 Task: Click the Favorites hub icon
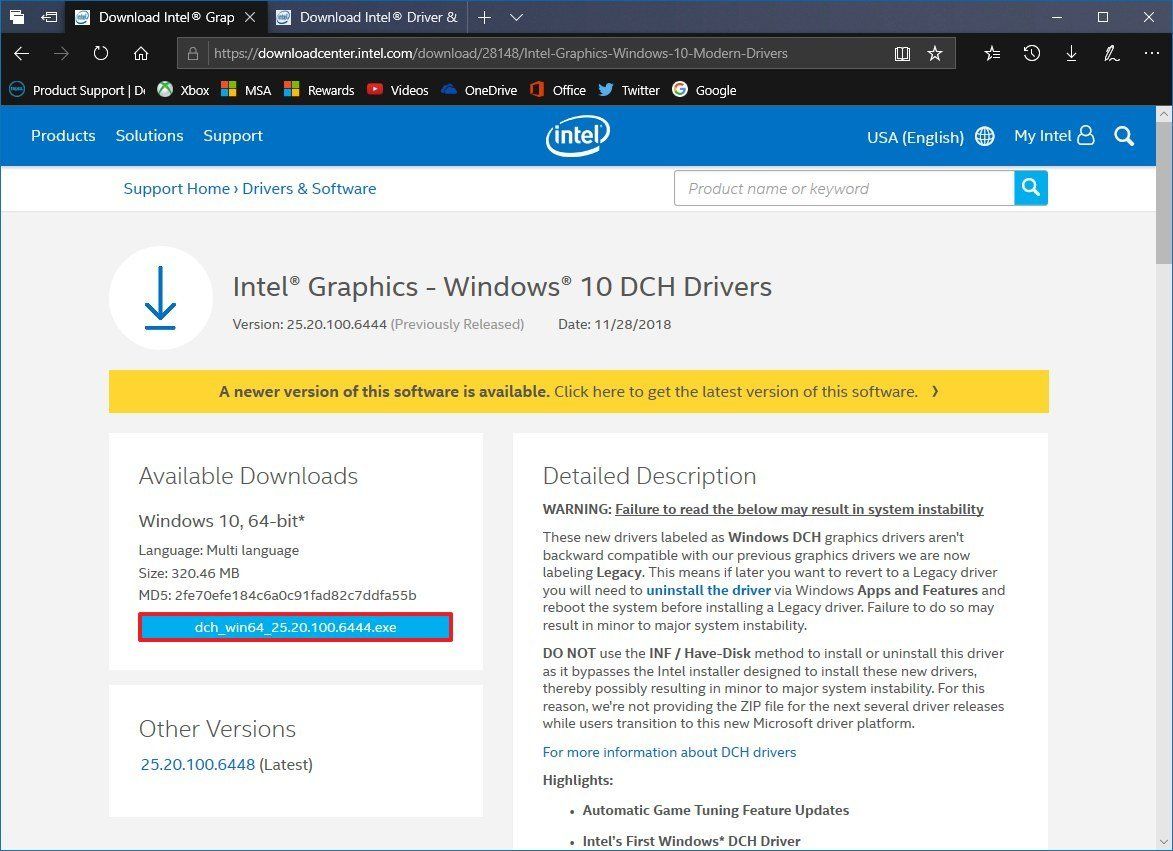pyautogui.click(x=992, y=55)
